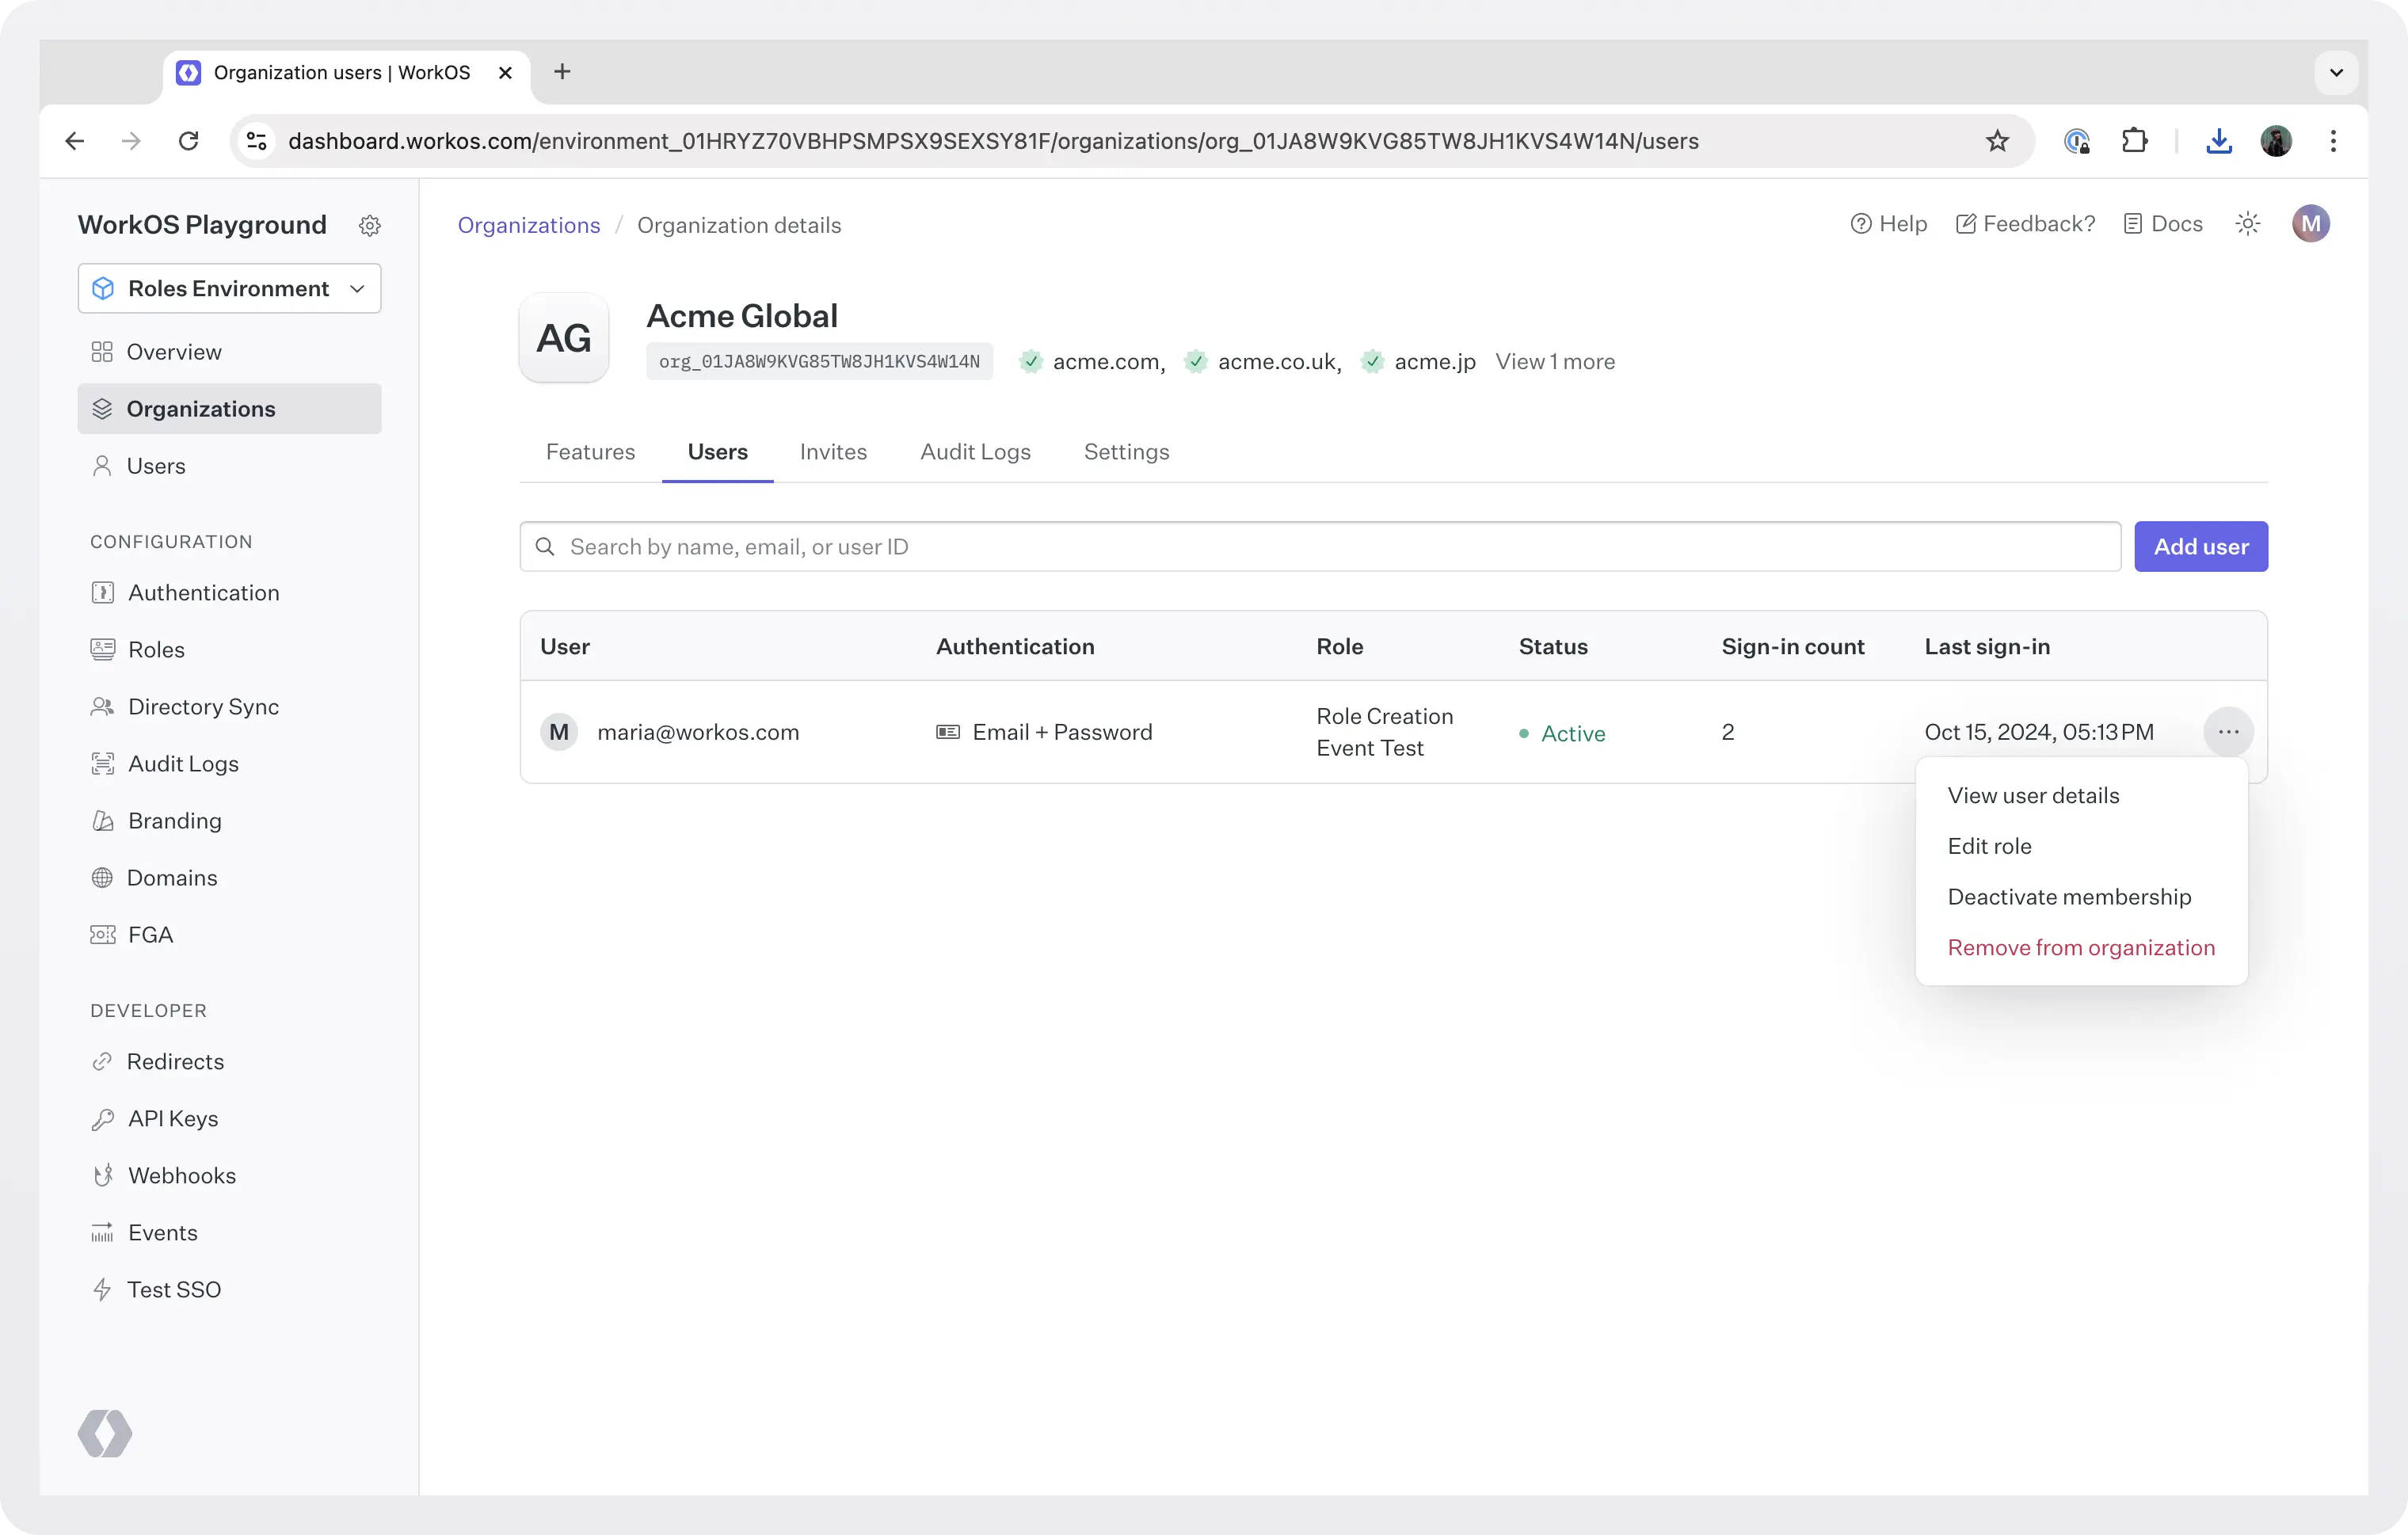2408x1535 pixels.
Task: Select Organizations in the sidebar
Action: pyautogui.click(x=229, y=409)
